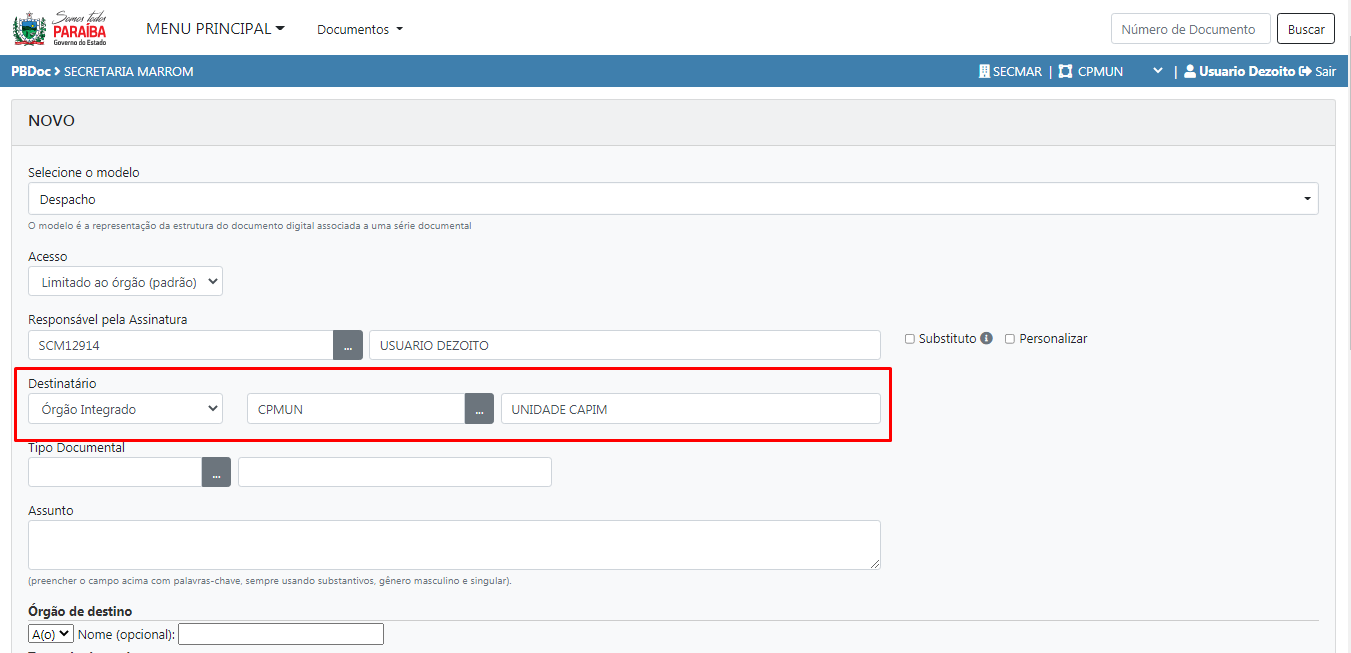Open search button beside Destinatário CPMUN field
This screenshot has width=1351, height=653.
[x=479, y=409]
